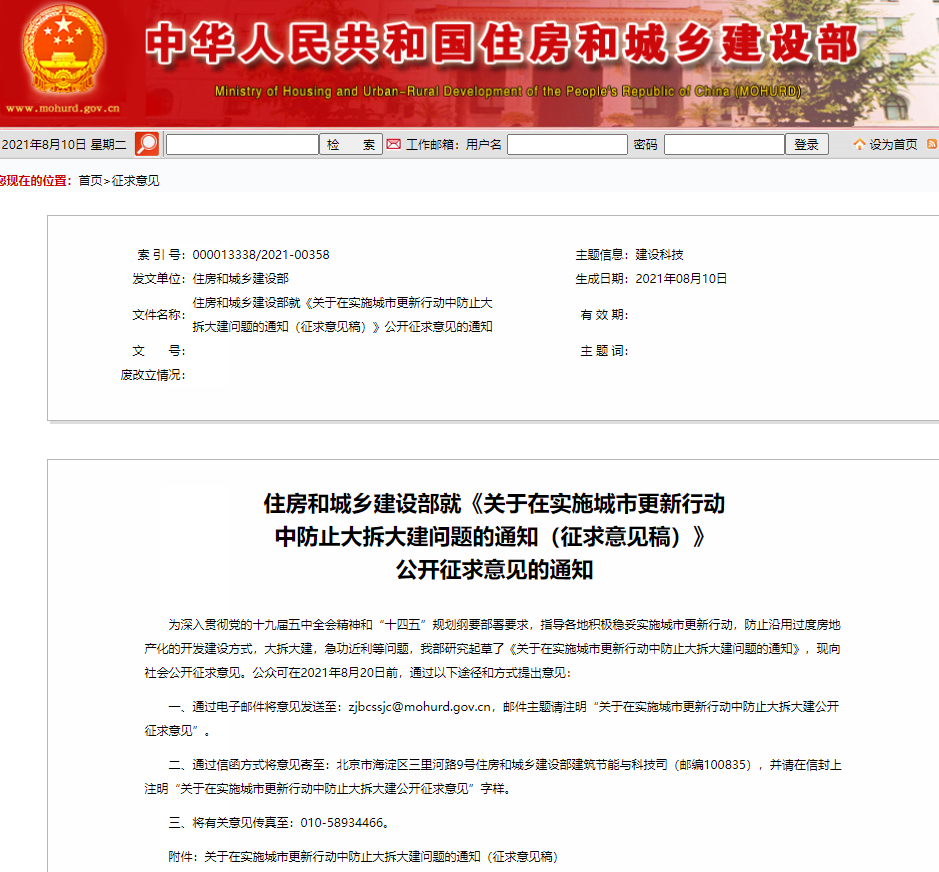Click the set-as-homepage house icon
Screen dimensions: 939x872
[x=859, y=144]
